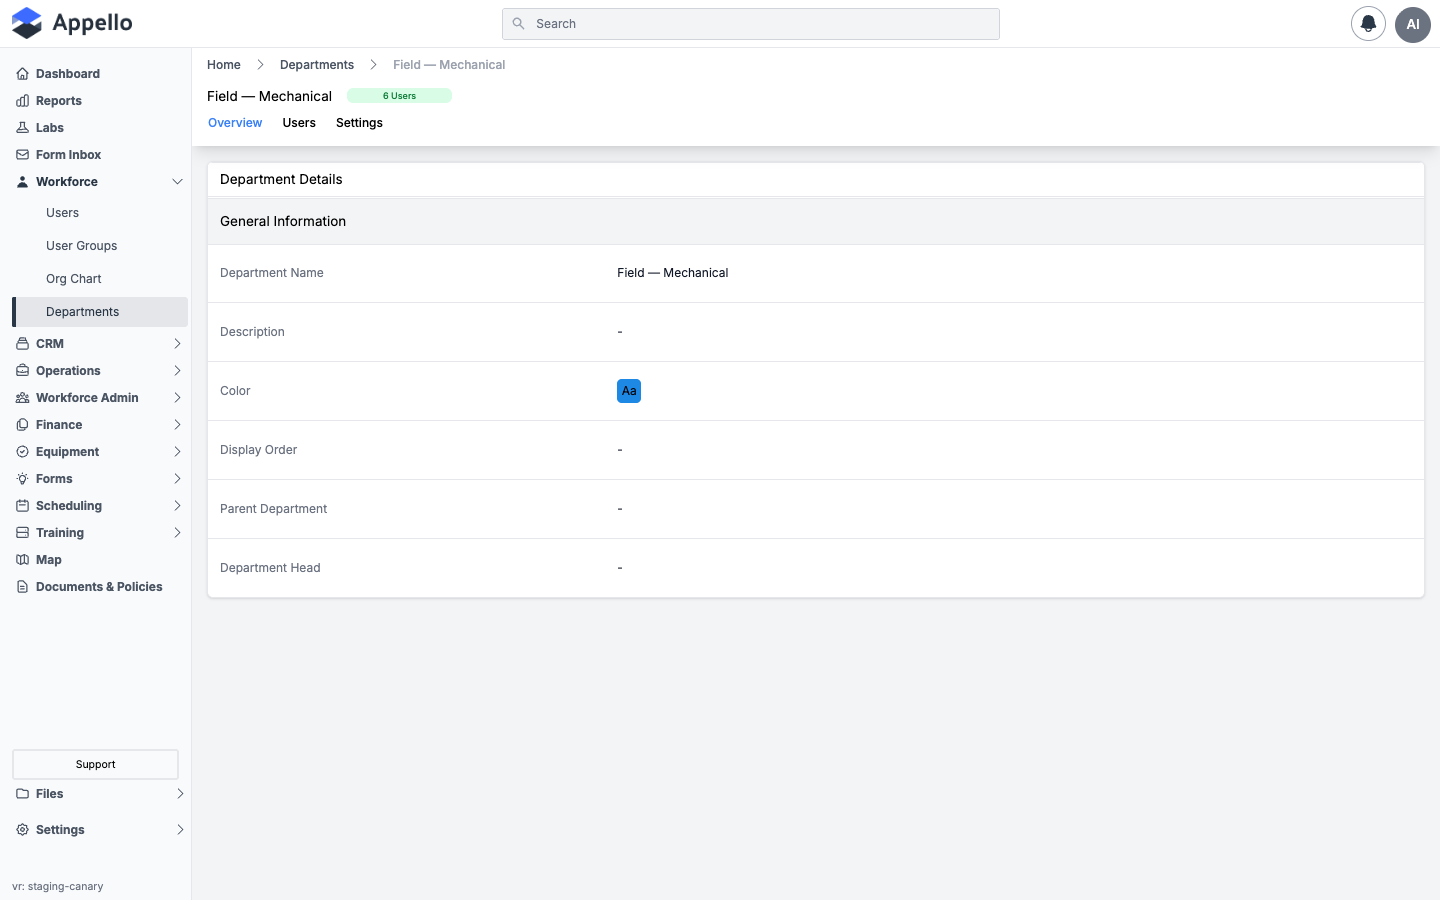1440x918 pixels.
Task: Open the department Settings tab
Action: tap(359, 123)
